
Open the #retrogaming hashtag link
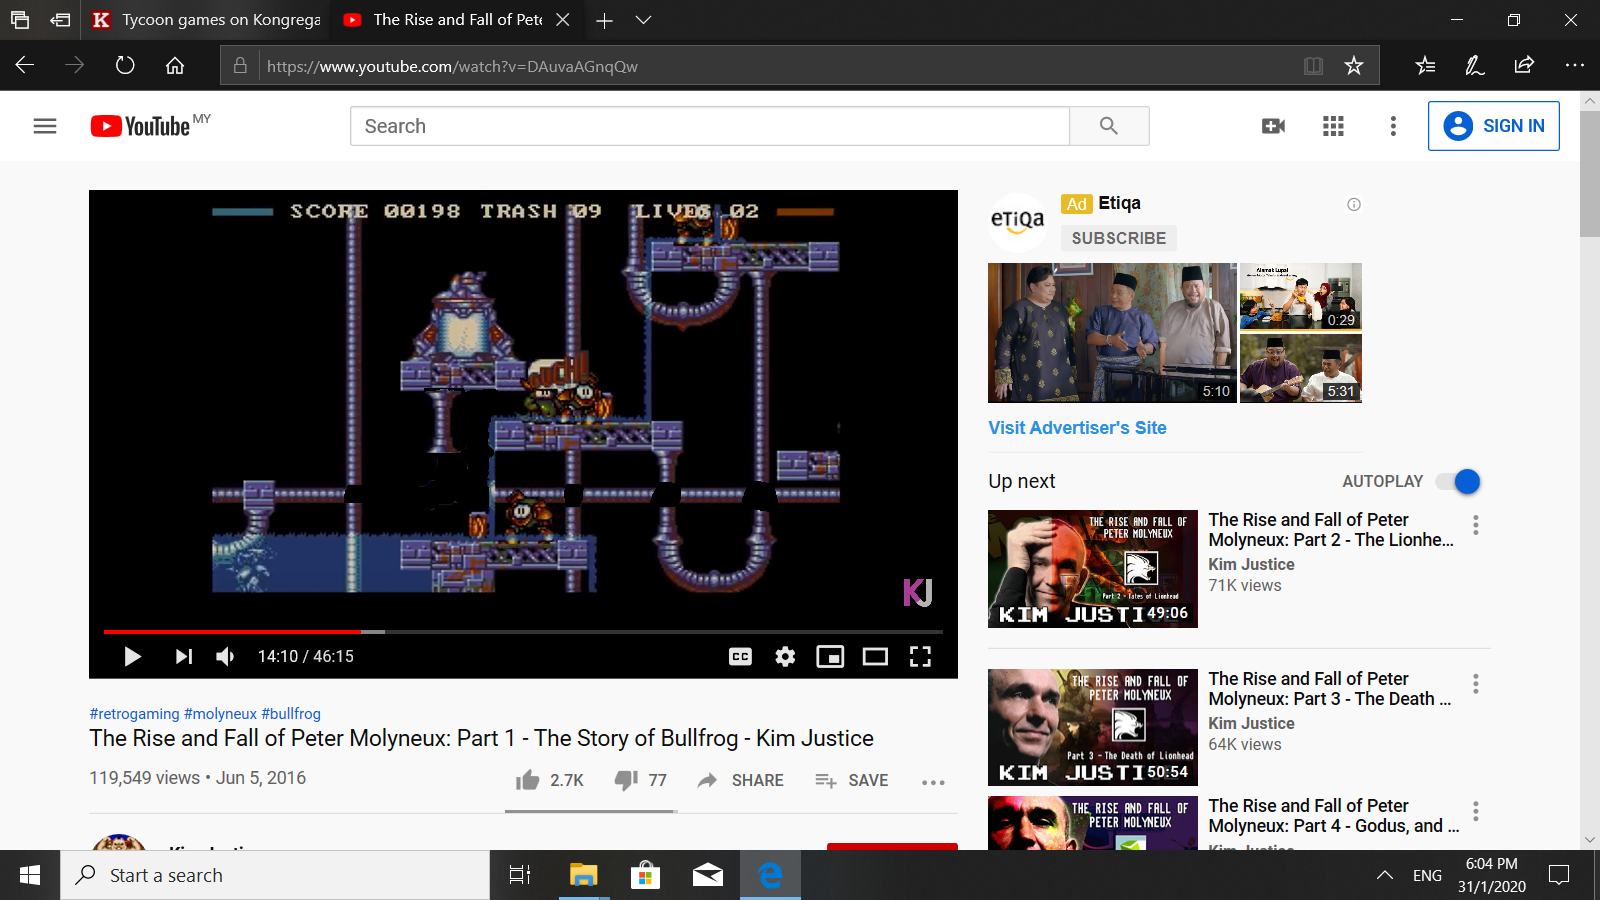pos(135,714)
